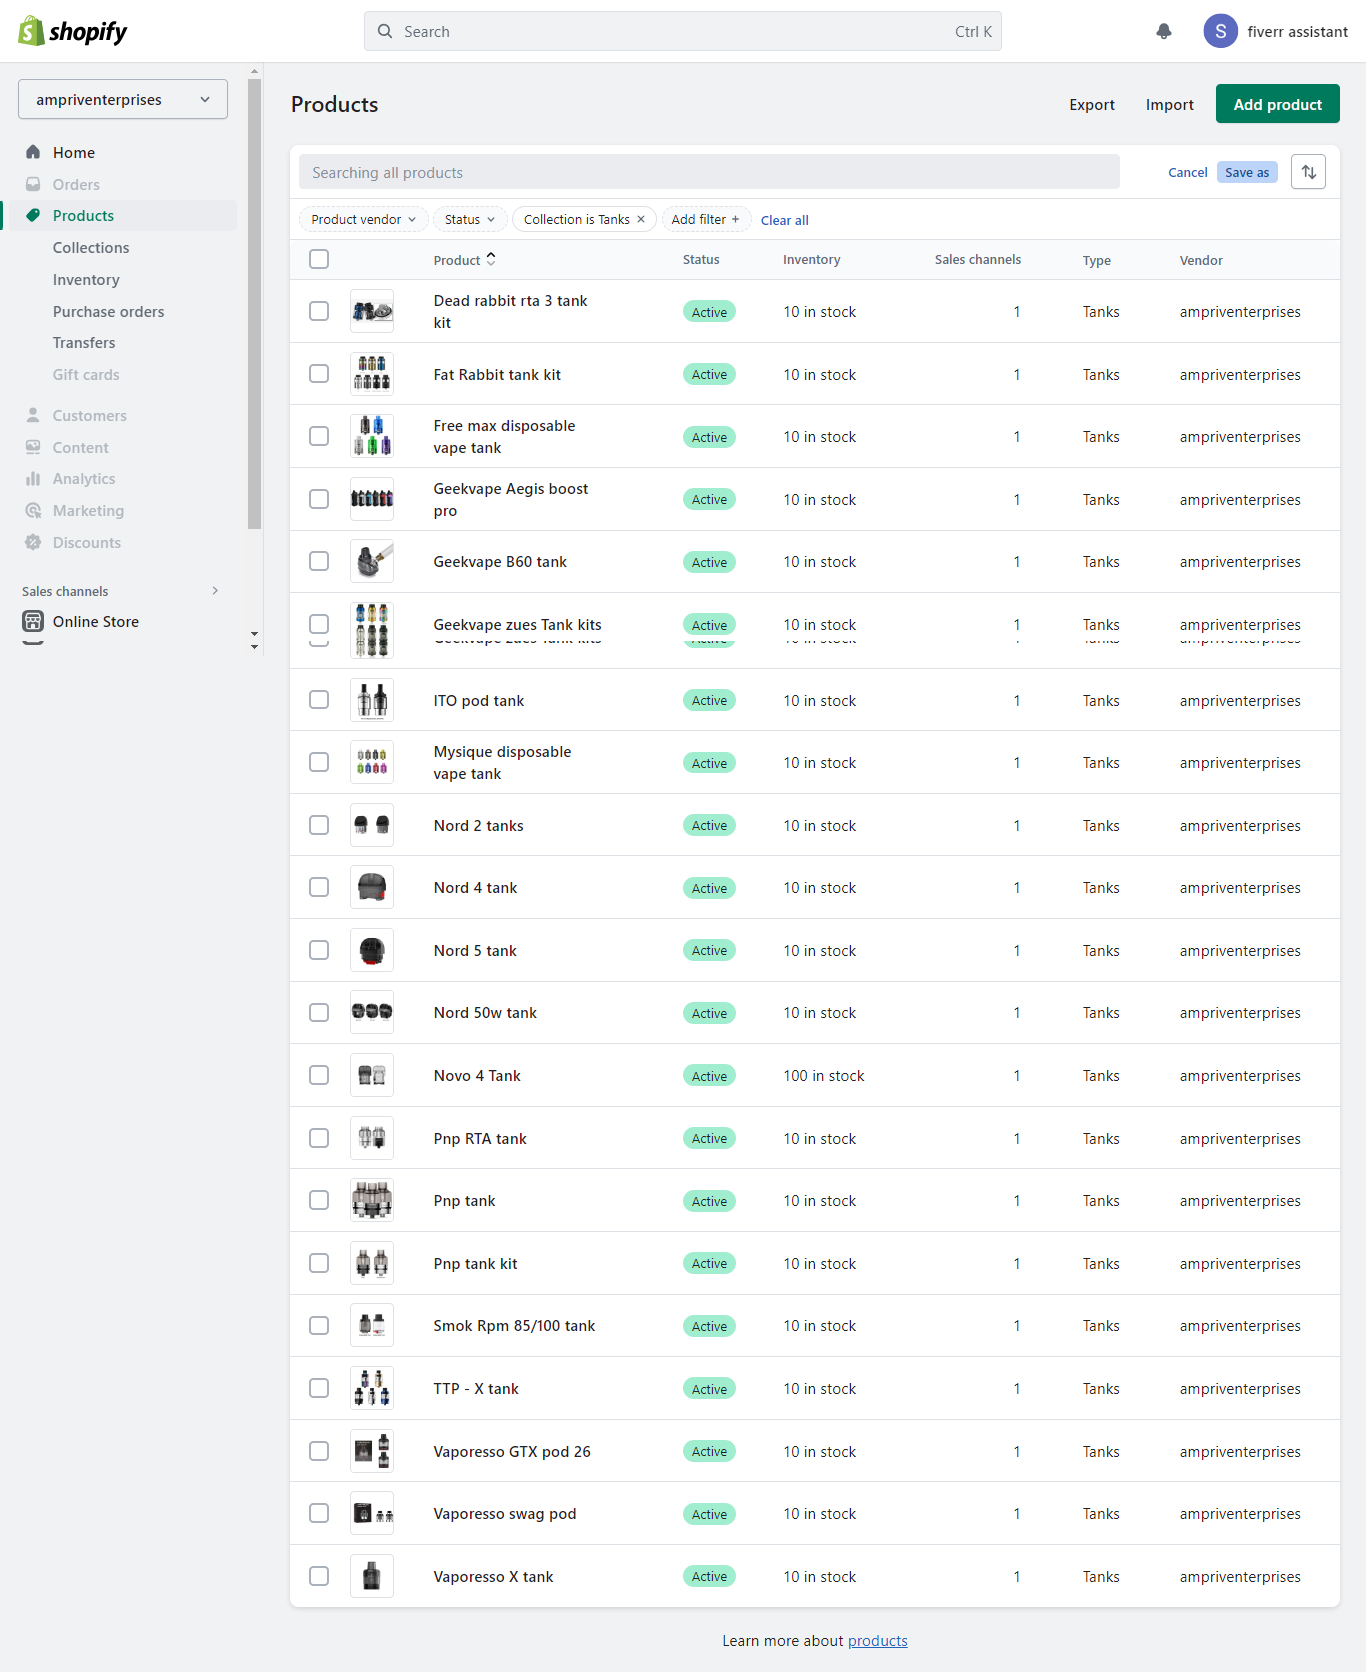Click the Online Store channel icon
The height and width of the screenshot is (1672, 1366).
tap(33, 621)
